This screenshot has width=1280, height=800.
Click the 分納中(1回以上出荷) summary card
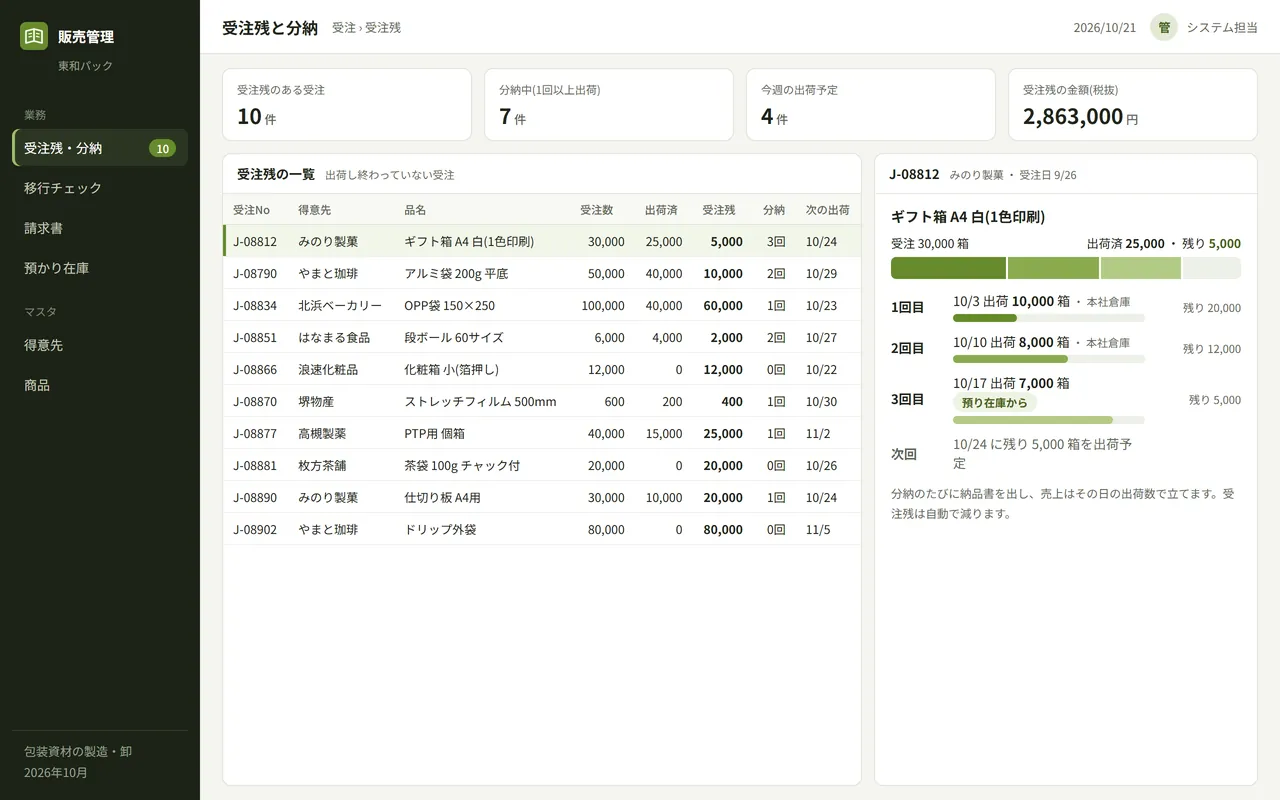[609, 104]
